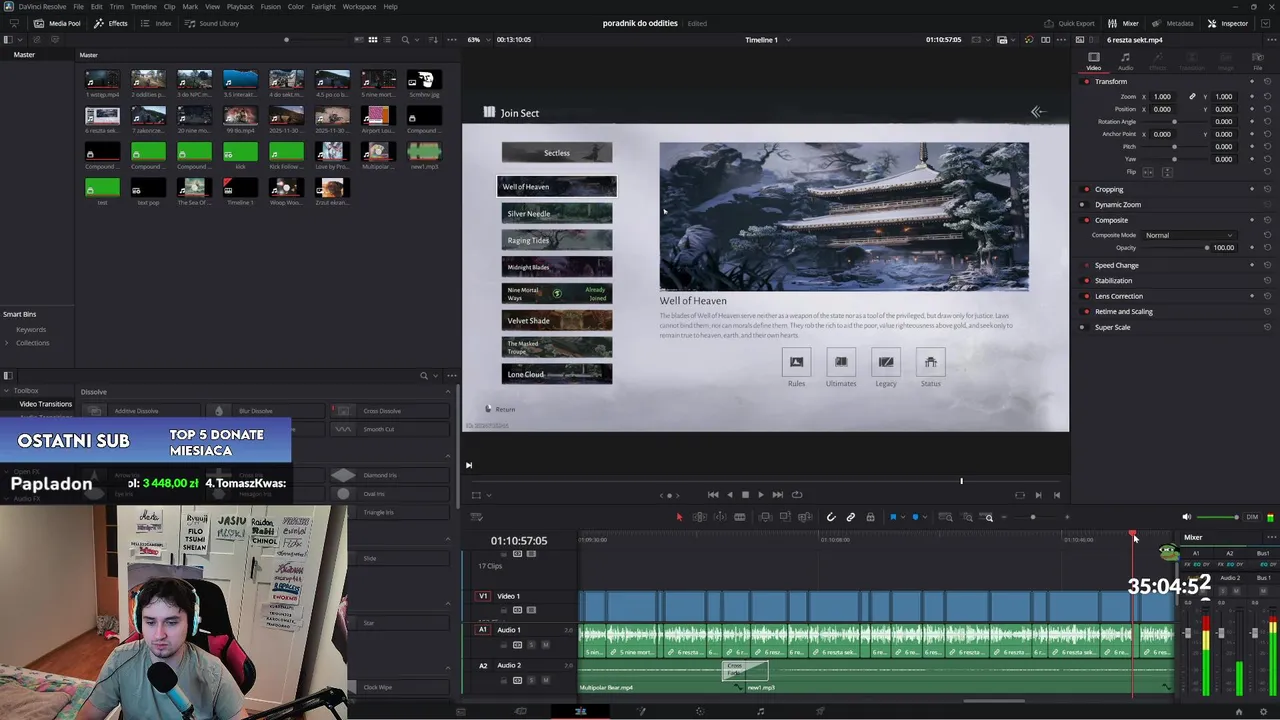
Task: Click the Opacity slider handle
Action: (1207, 247)
